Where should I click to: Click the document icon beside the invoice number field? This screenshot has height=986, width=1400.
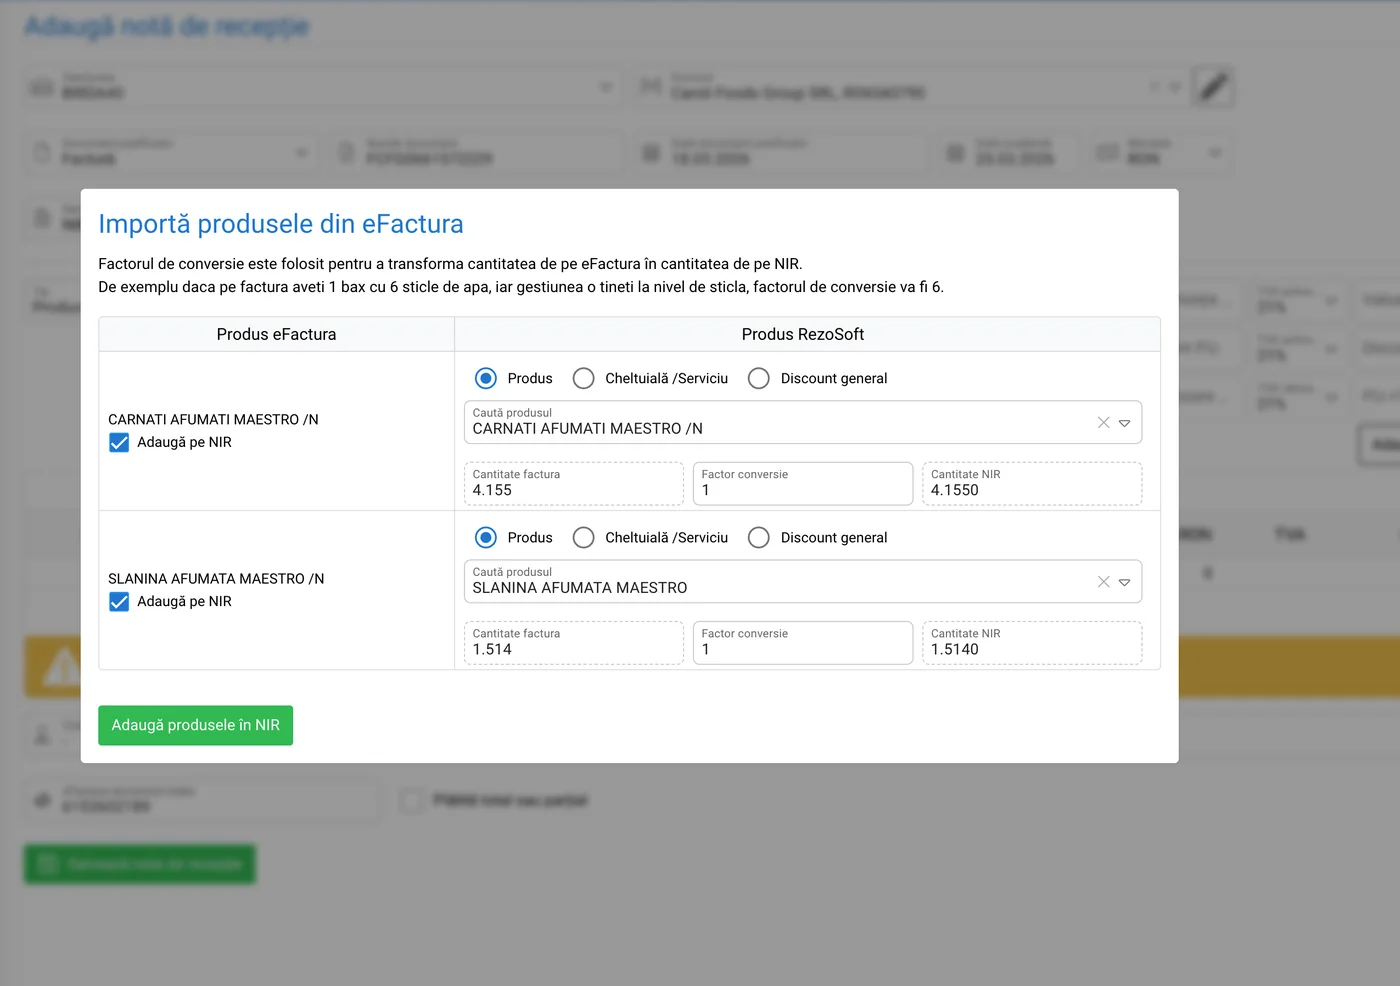tap(345, 152)
